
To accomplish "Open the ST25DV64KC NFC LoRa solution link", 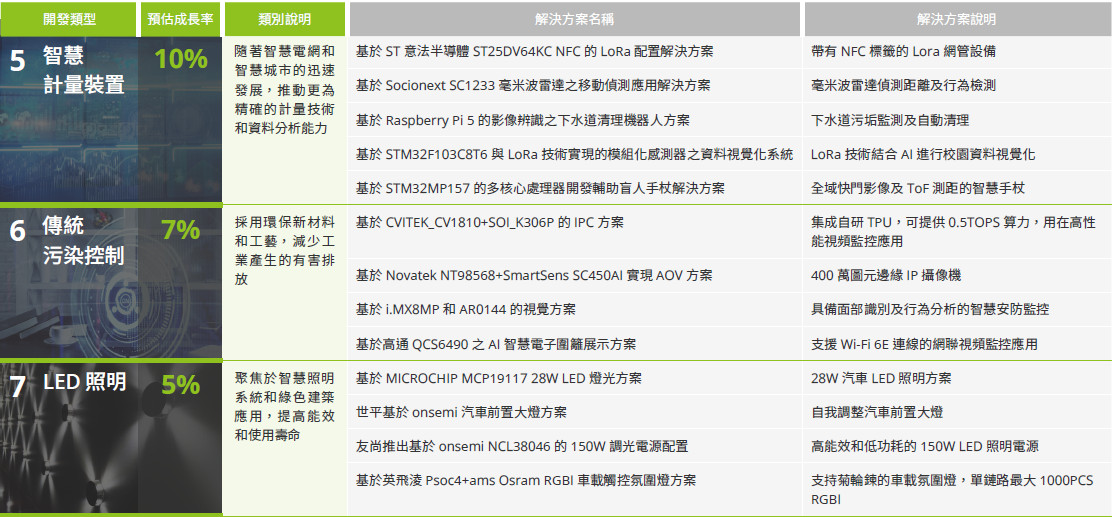I will coord(534,51).
